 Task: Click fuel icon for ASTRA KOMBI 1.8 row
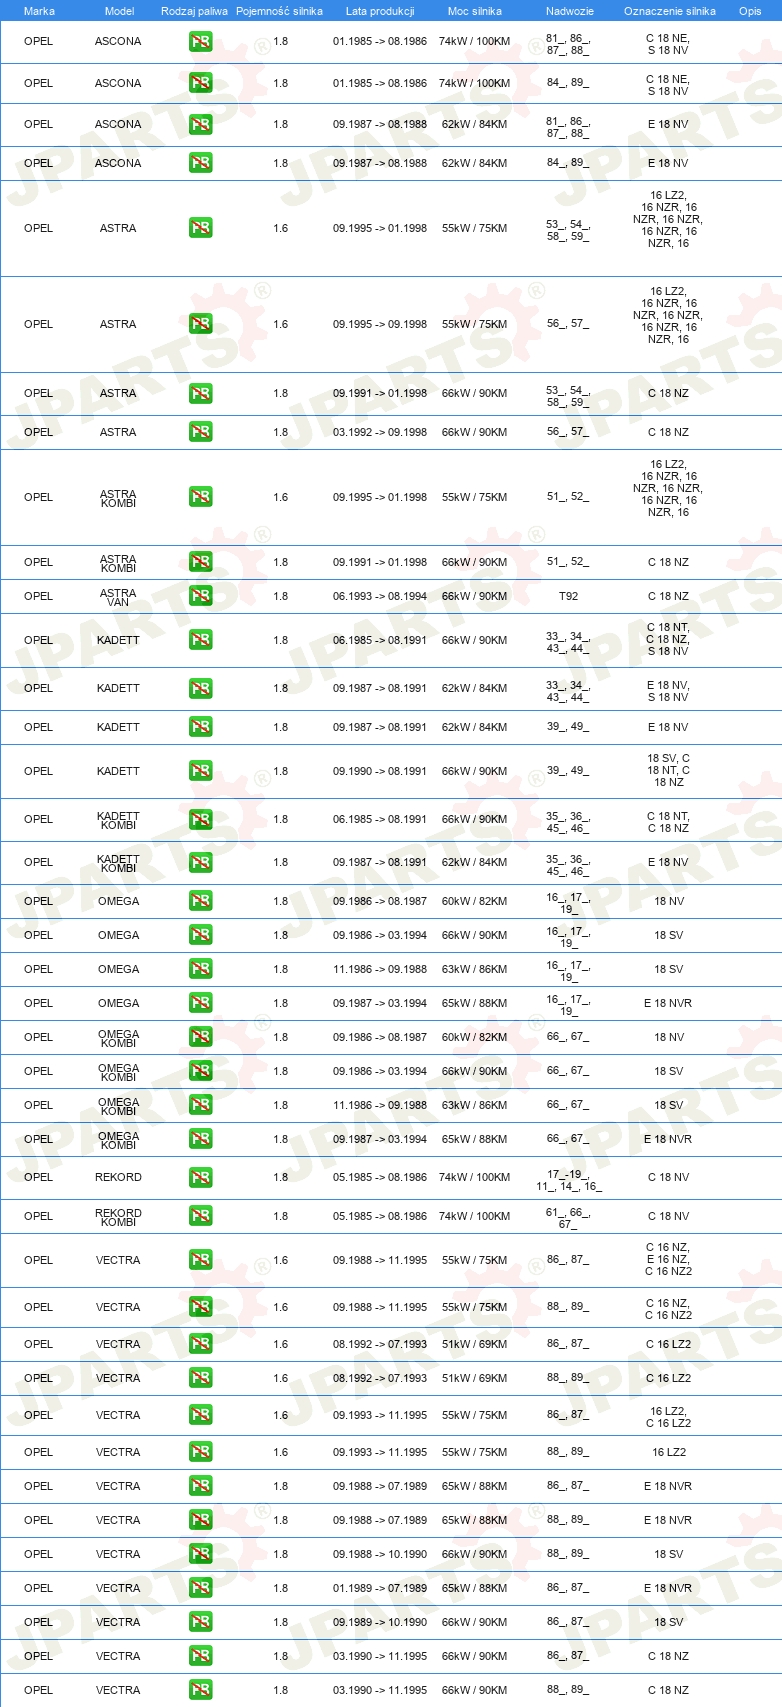pos(200,562)
